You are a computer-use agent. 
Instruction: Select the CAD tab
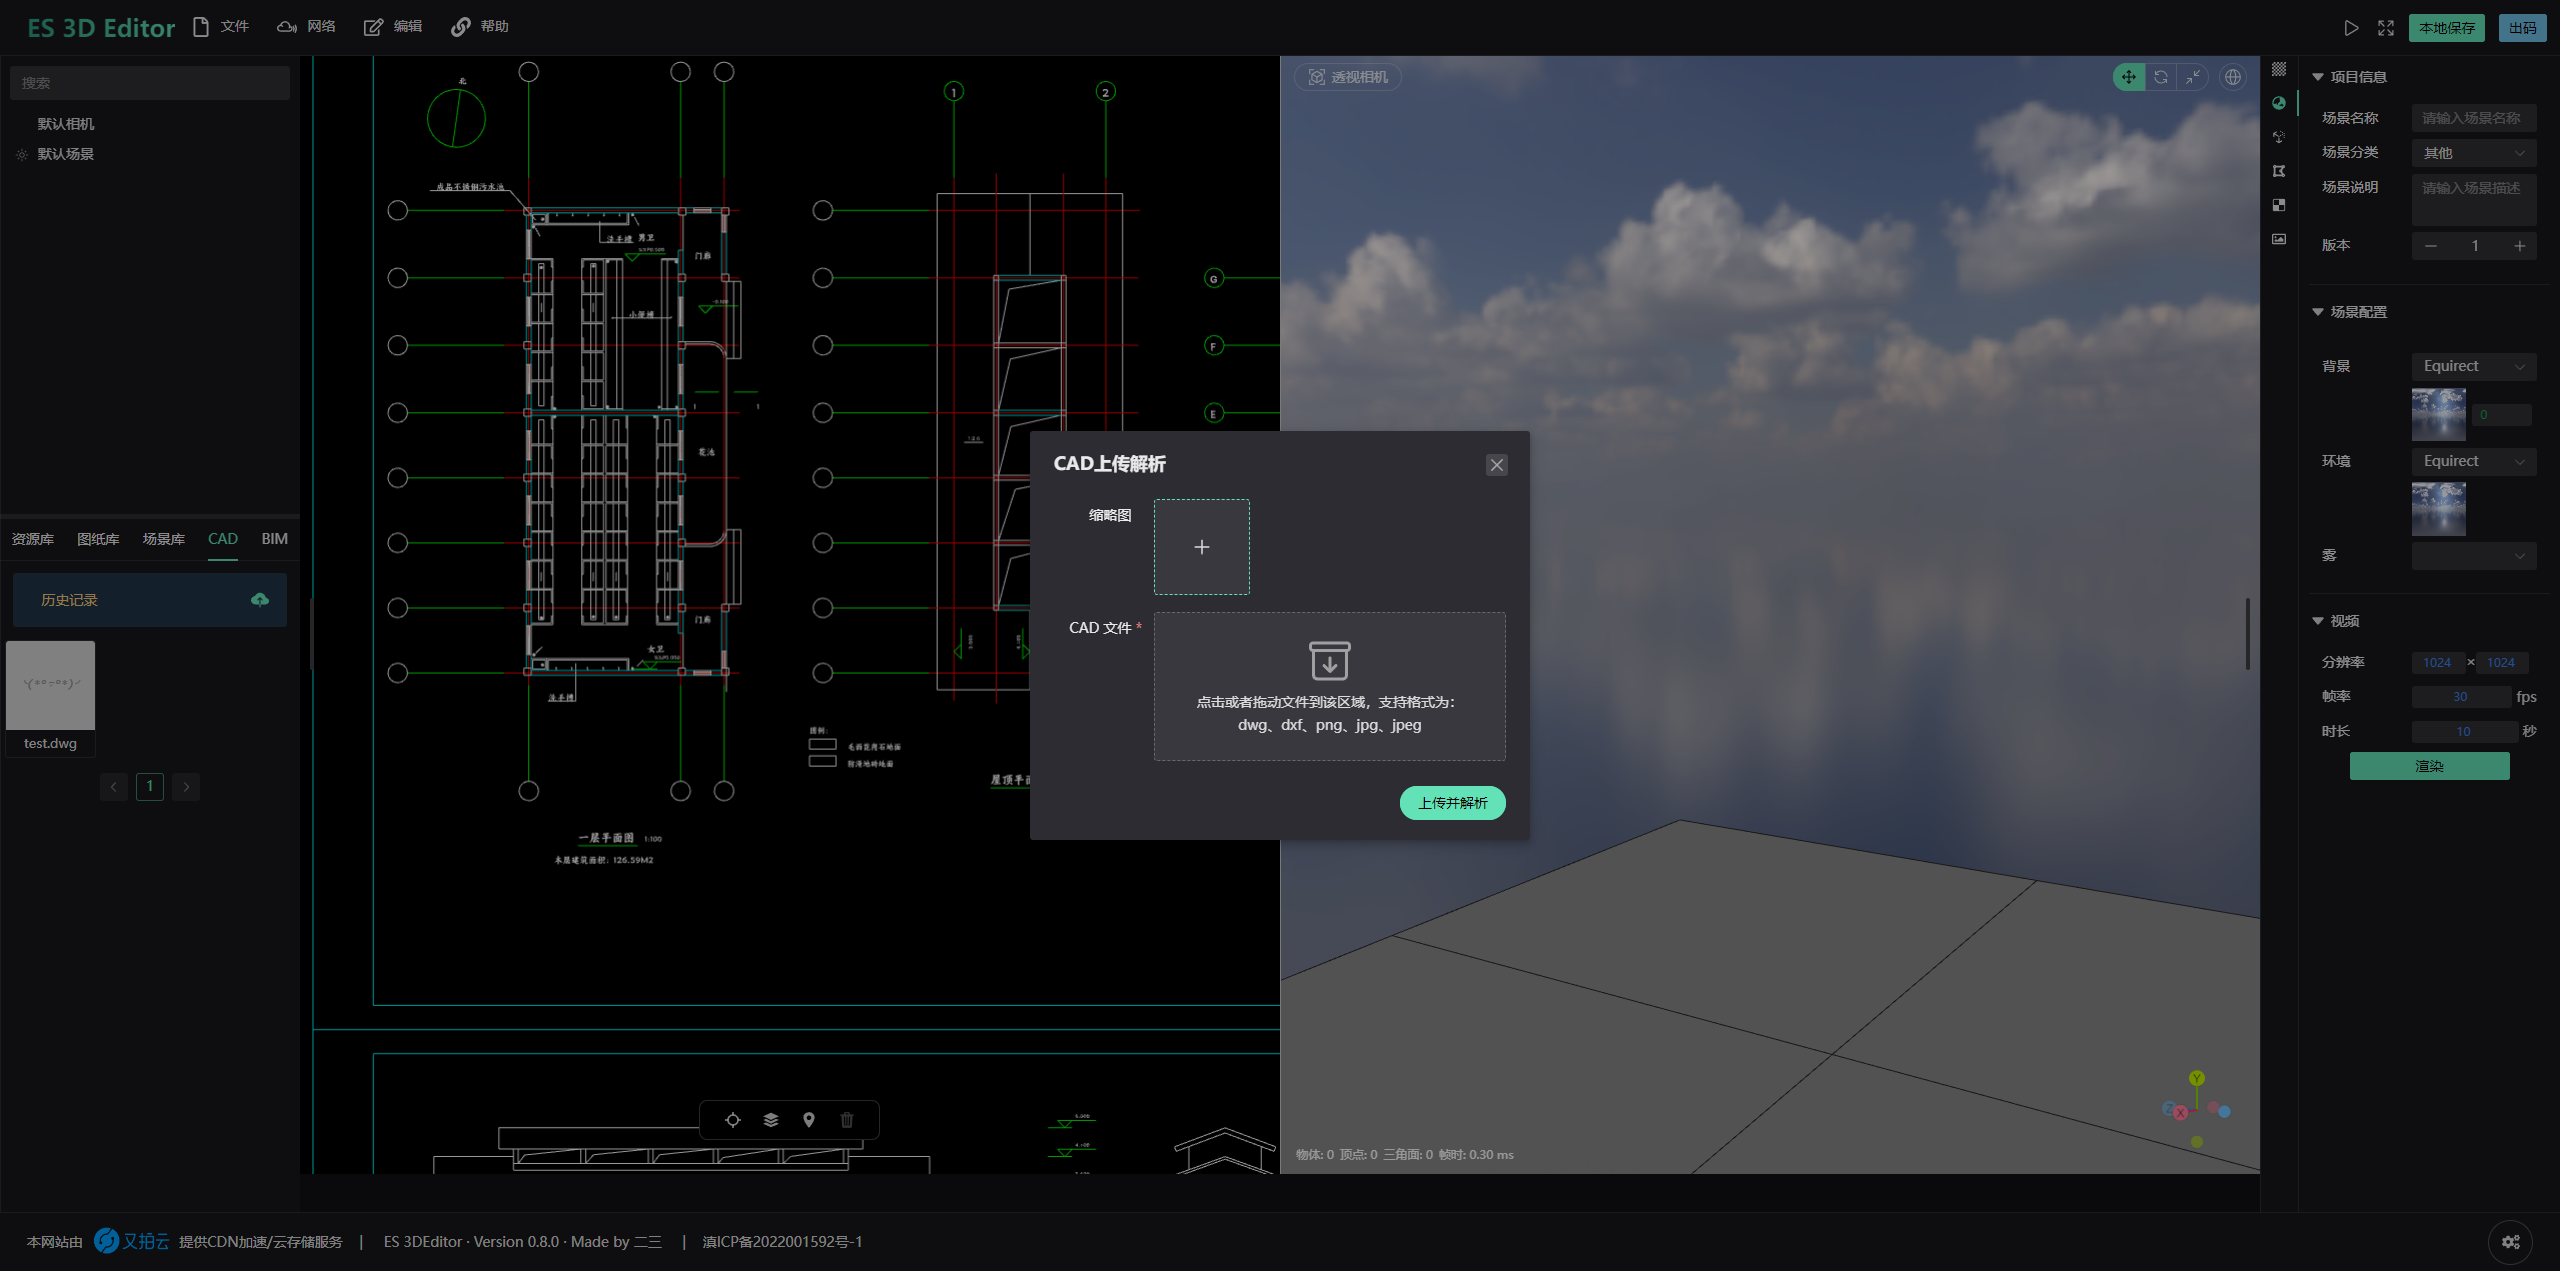tap(223, 539)
